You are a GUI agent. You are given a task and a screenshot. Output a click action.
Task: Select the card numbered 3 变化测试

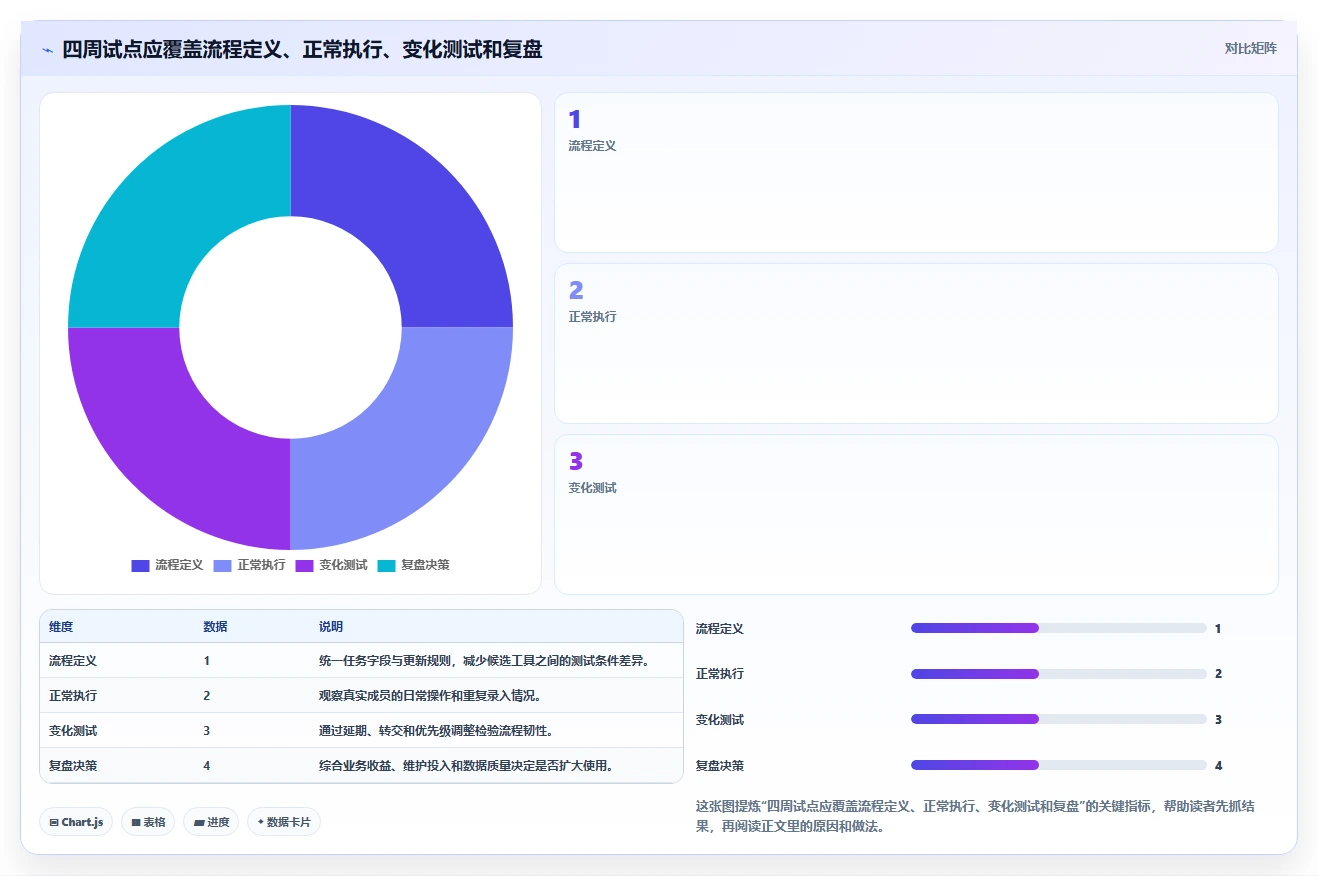[x=916, y=514]
